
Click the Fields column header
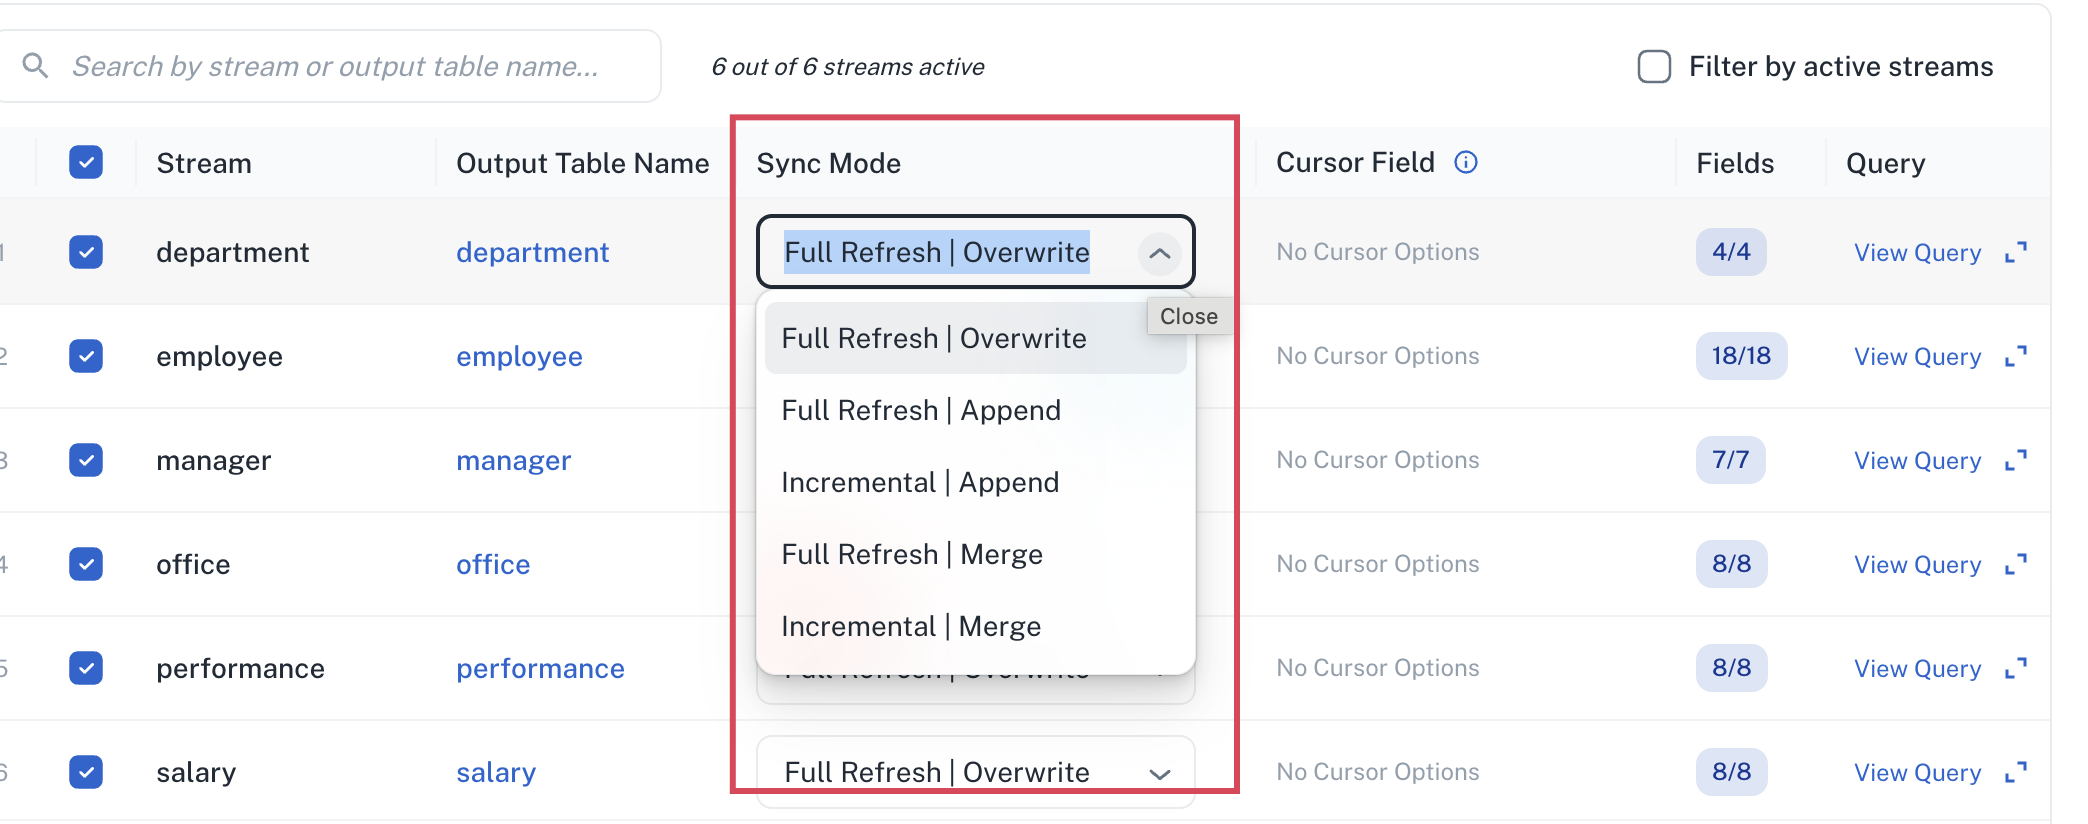pos(1735,163)
